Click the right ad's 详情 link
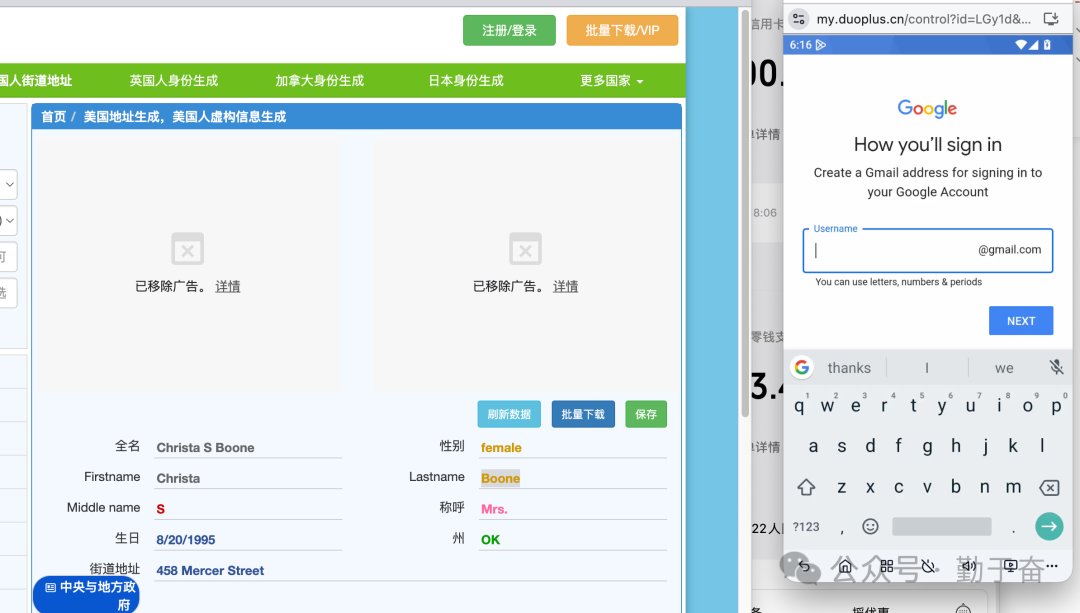This screenshot has height=613, width=1080. pyautogui.click(x=565, y=287)
